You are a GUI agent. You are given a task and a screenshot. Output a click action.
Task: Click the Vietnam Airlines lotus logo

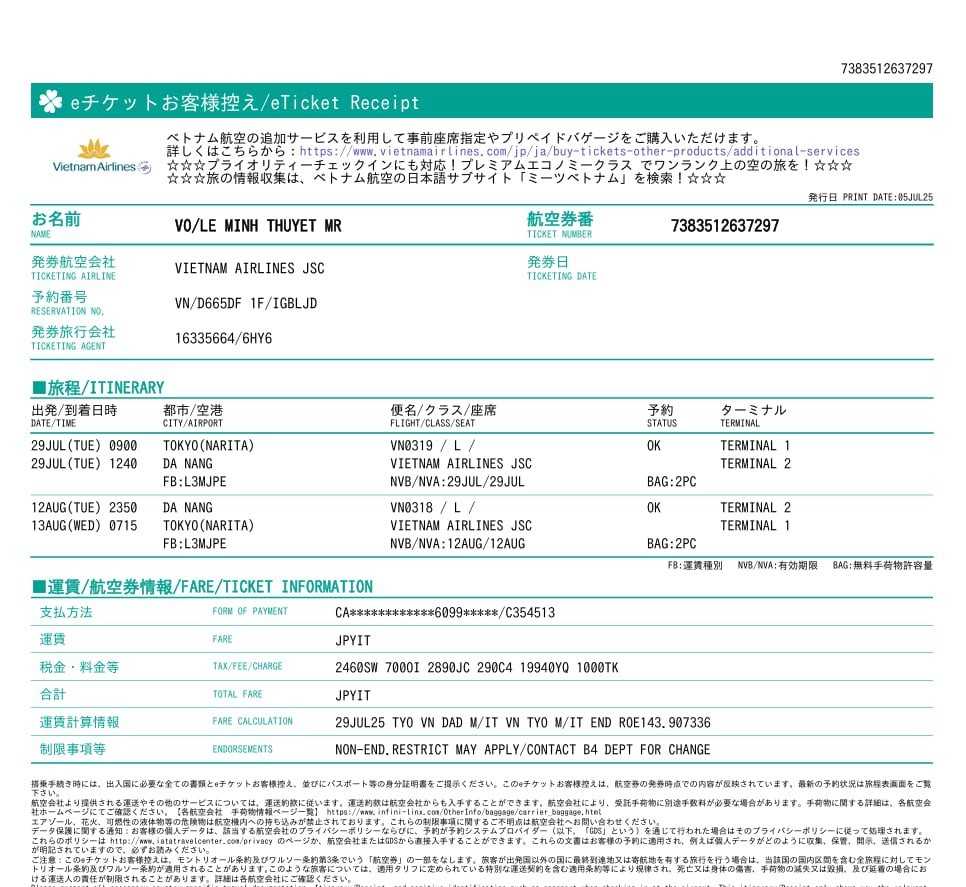pyautogui.click(x=94, y=150)
